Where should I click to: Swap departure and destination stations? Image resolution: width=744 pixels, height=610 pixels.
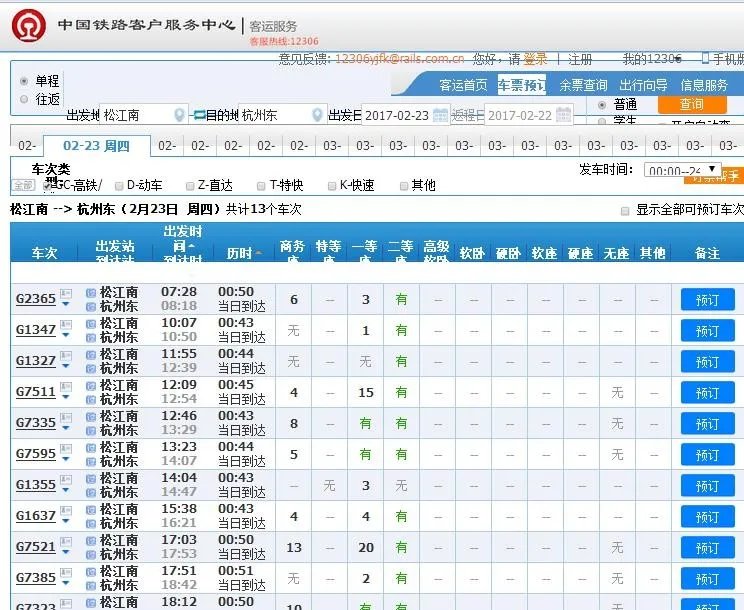(198, 114)
